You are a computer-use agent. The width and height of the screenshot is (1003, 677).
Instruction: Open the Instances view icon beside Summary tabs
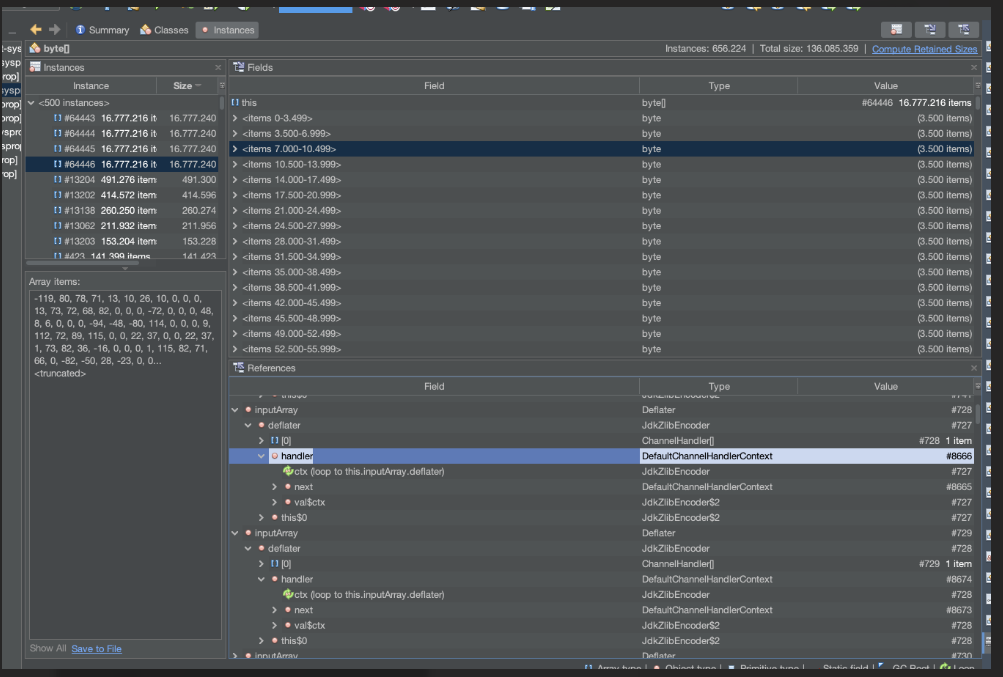point(203,30)
